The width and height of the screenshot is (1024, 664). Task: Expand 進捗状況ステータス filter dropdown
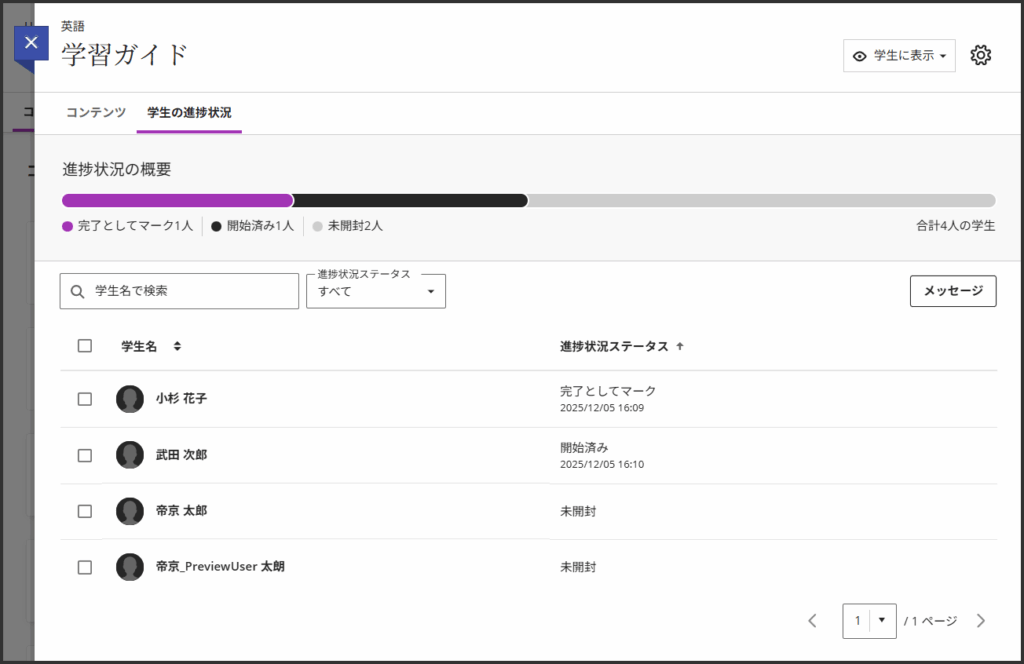point(376,291)
